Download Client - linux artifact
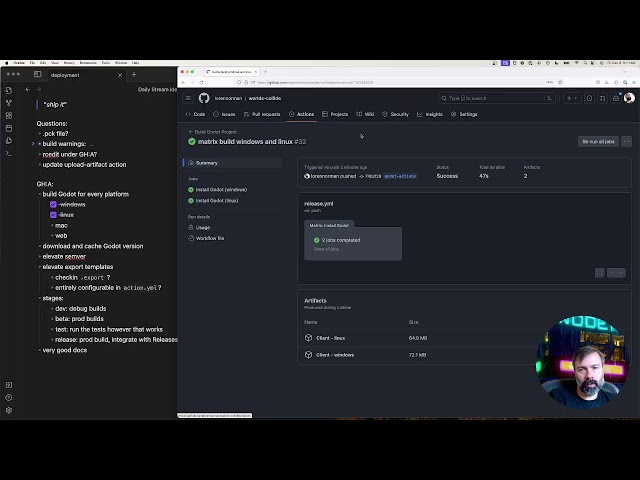Image resolution: width=640 pixels, height=480 pixels. tap(331, 338)
